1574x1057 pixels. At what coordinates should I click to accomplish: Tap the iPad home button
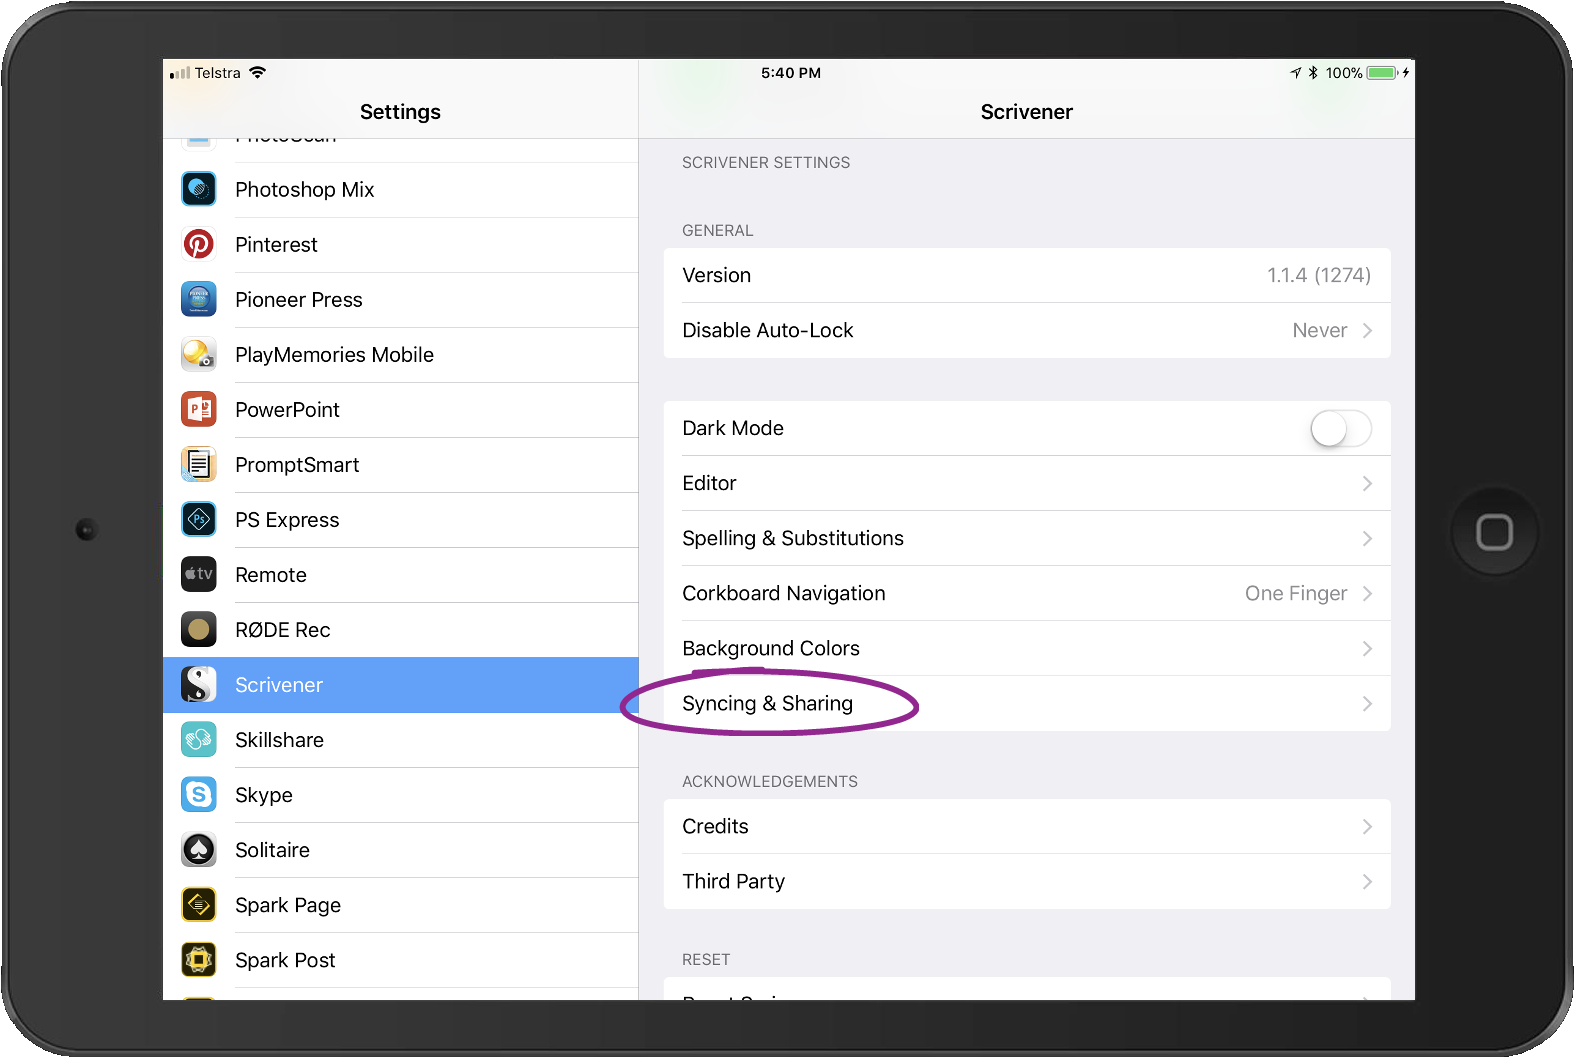click(x=1494, y=532)
